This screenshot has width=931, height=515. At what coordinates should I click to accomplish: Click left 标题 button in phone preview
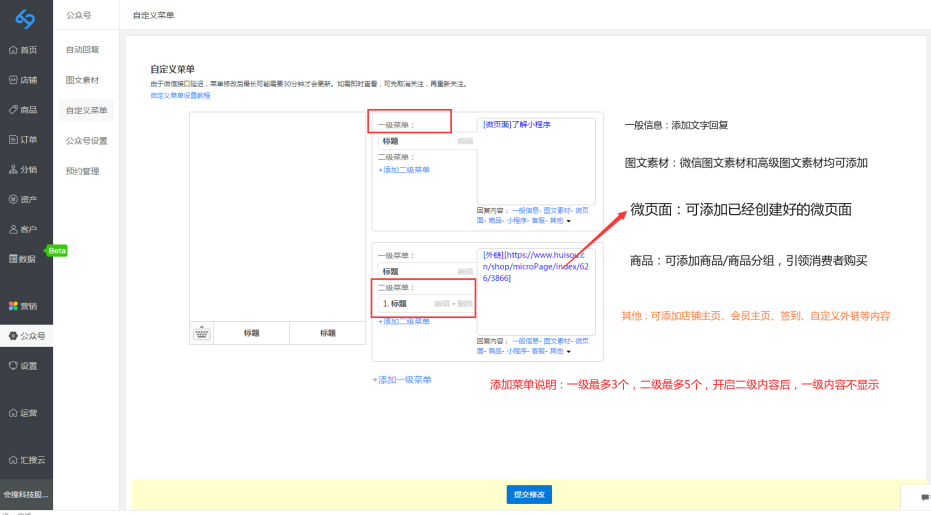click(x=251, y=333)
